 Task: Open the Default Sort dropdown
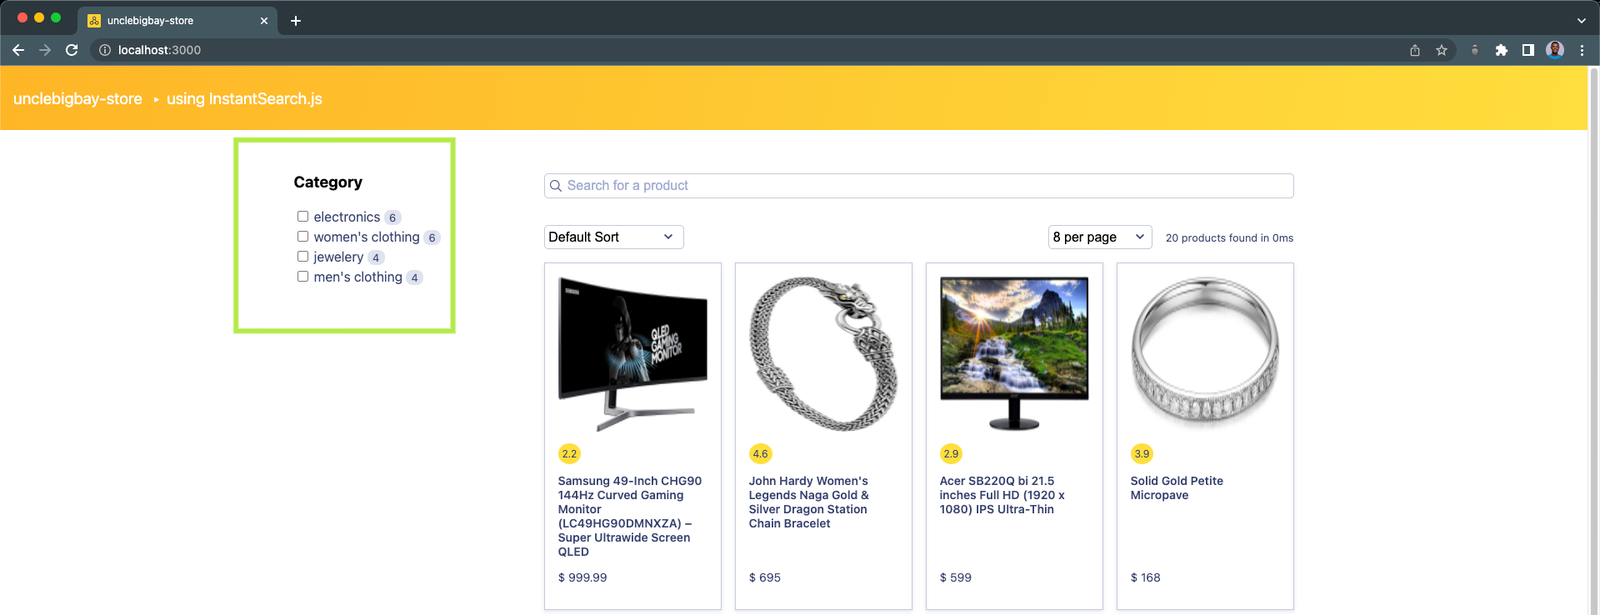tap(614, 237)
